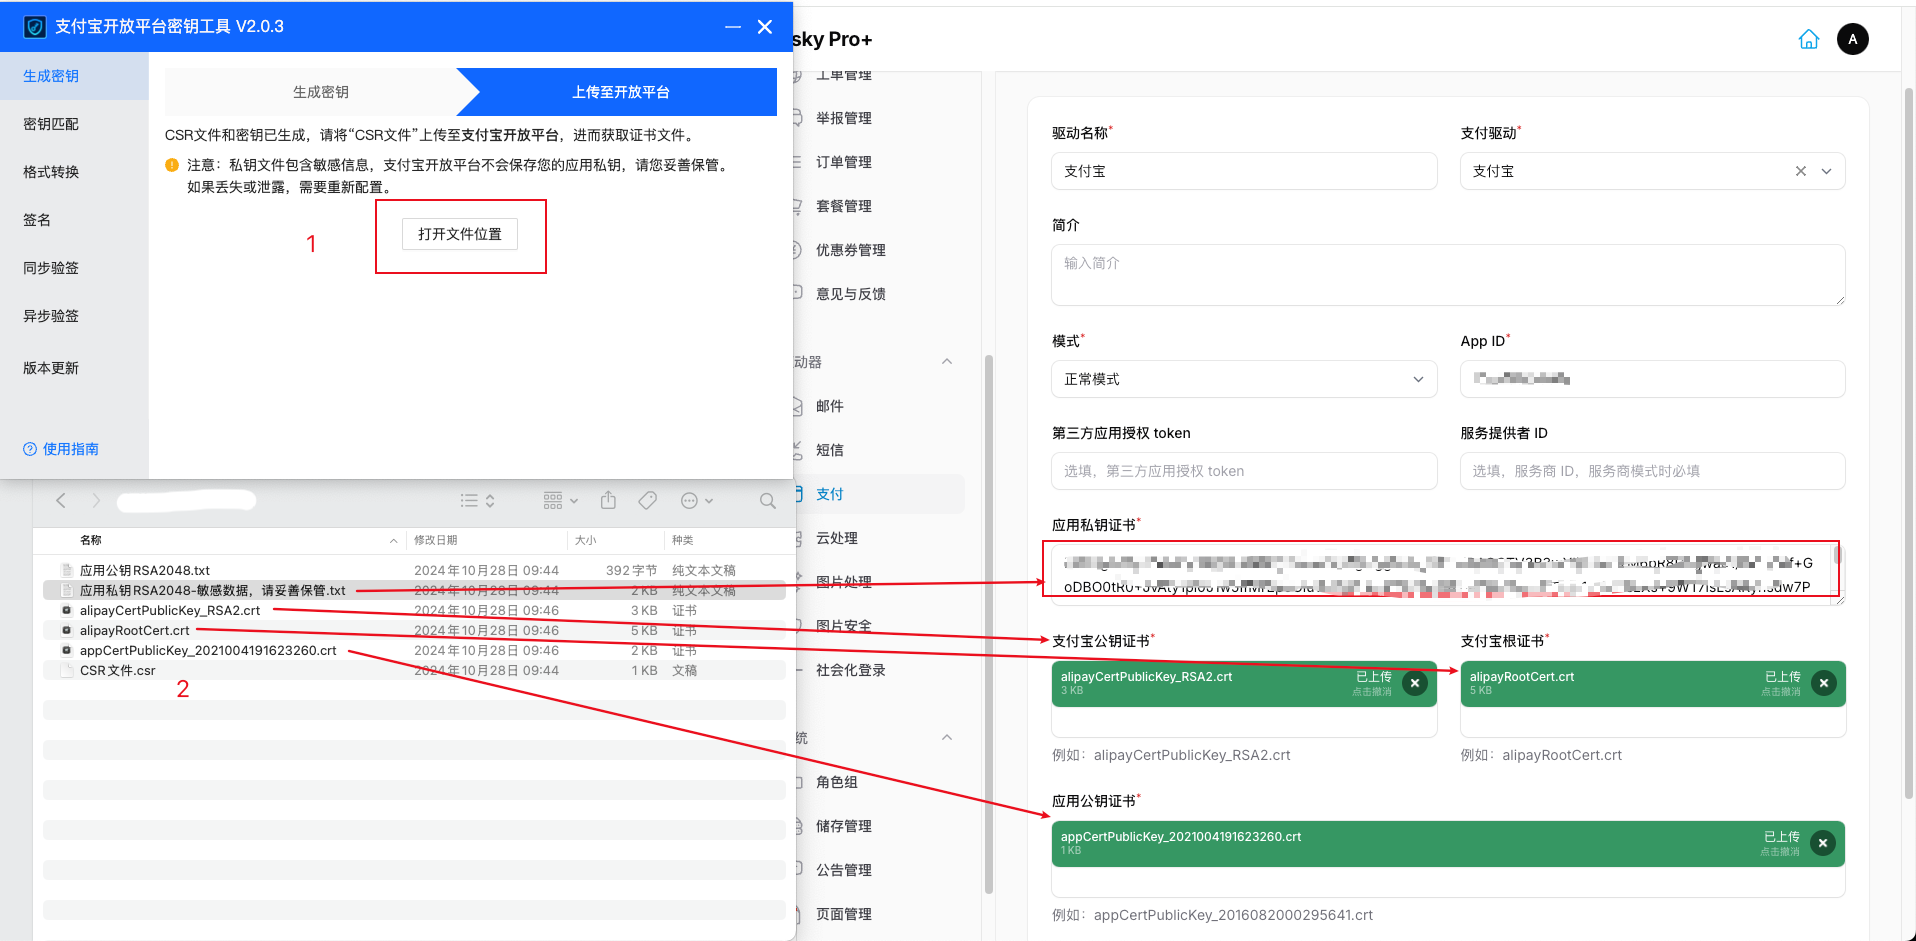Open the user avatar 'A' menu
This screenshot has width=1916, height=941.
coord(1852,39)
